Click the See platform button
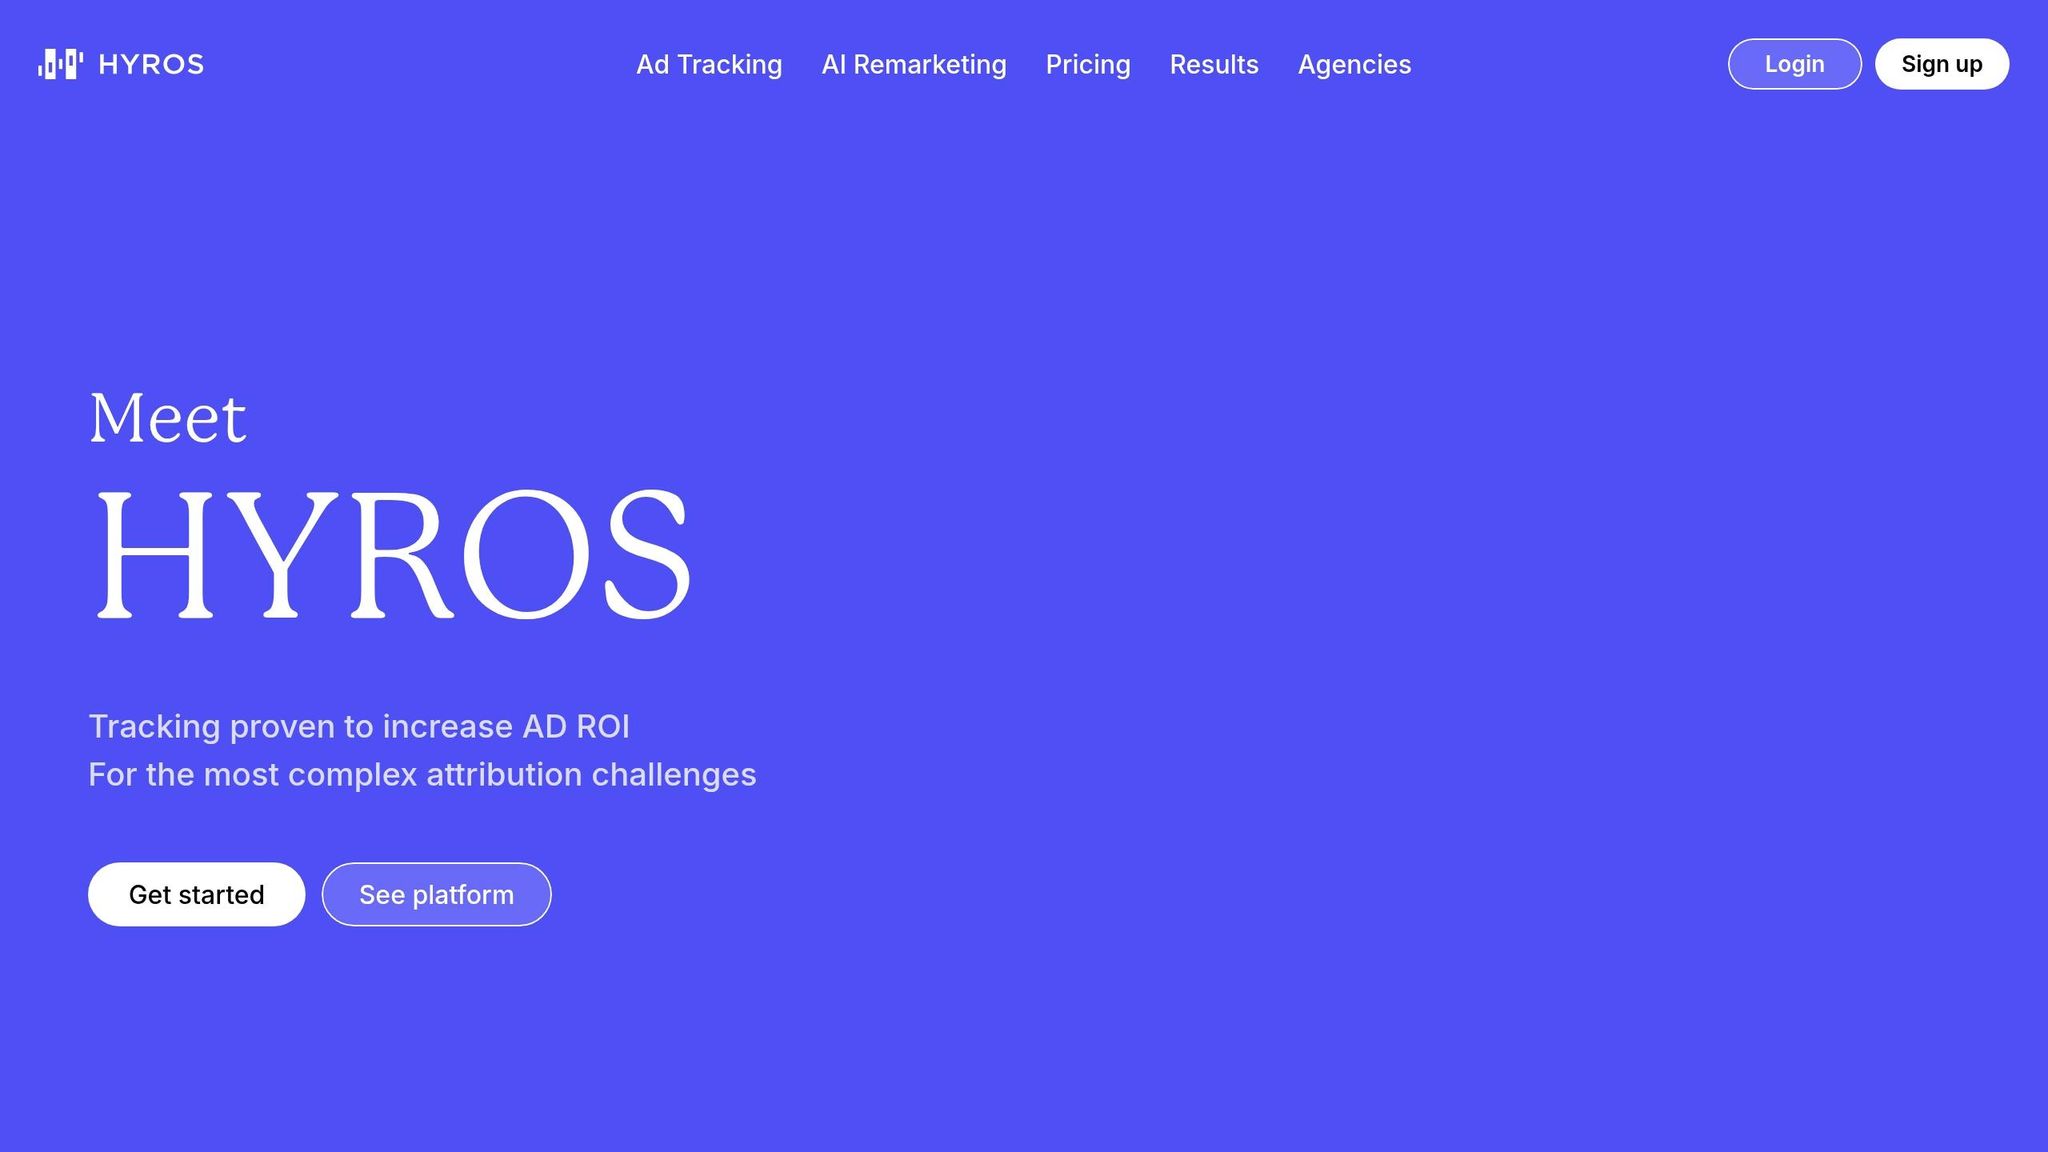 (x=436, y=894)
